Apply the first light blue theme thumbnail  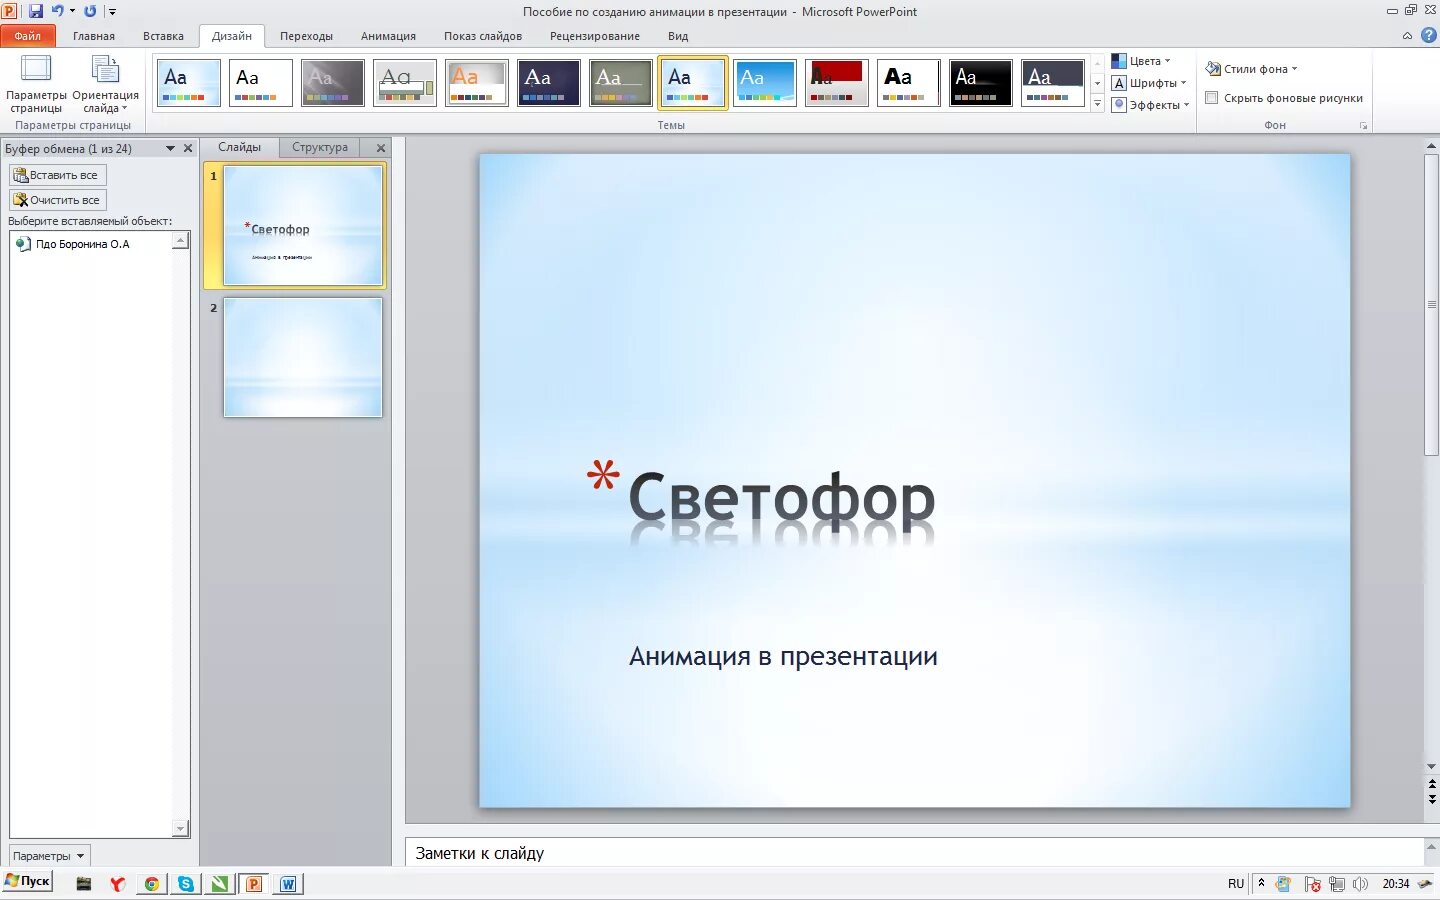[x=189, y=83]
